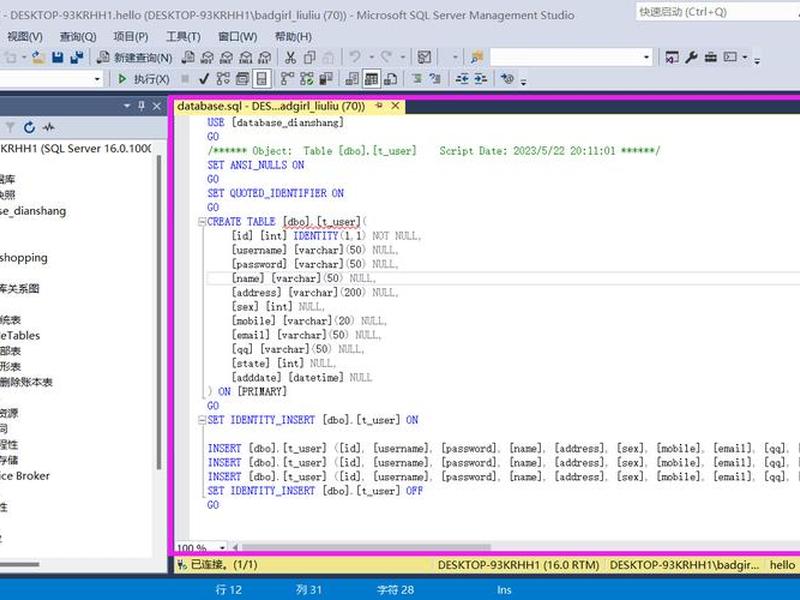This screenshot has width=800, height=600.
Task: Click the Decrease Indent icon
Action: pos(462,79)
